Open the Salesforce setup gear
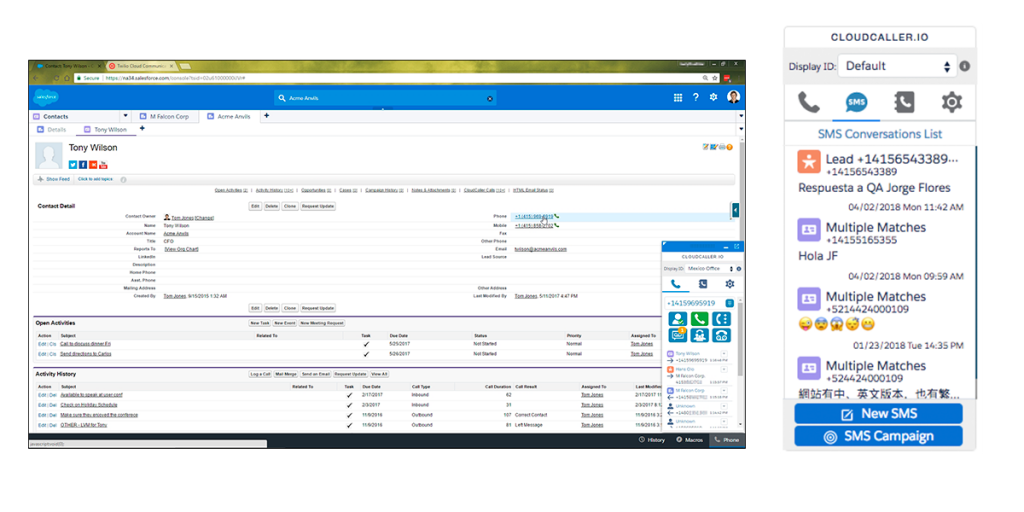Image resolution: width=1024 pixels, height=512 pixels. [x=713, y=97]
